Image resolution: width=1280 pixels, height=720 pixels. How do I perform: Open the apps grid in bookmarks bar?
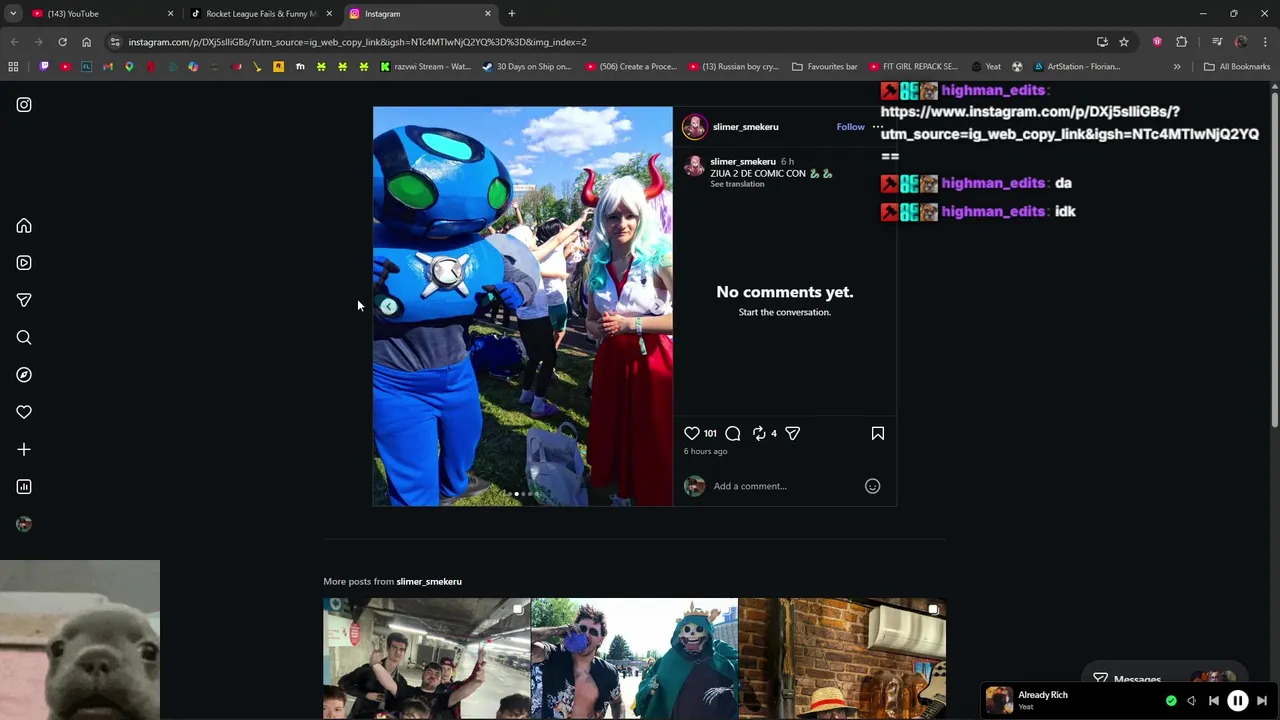pos(13,67)
